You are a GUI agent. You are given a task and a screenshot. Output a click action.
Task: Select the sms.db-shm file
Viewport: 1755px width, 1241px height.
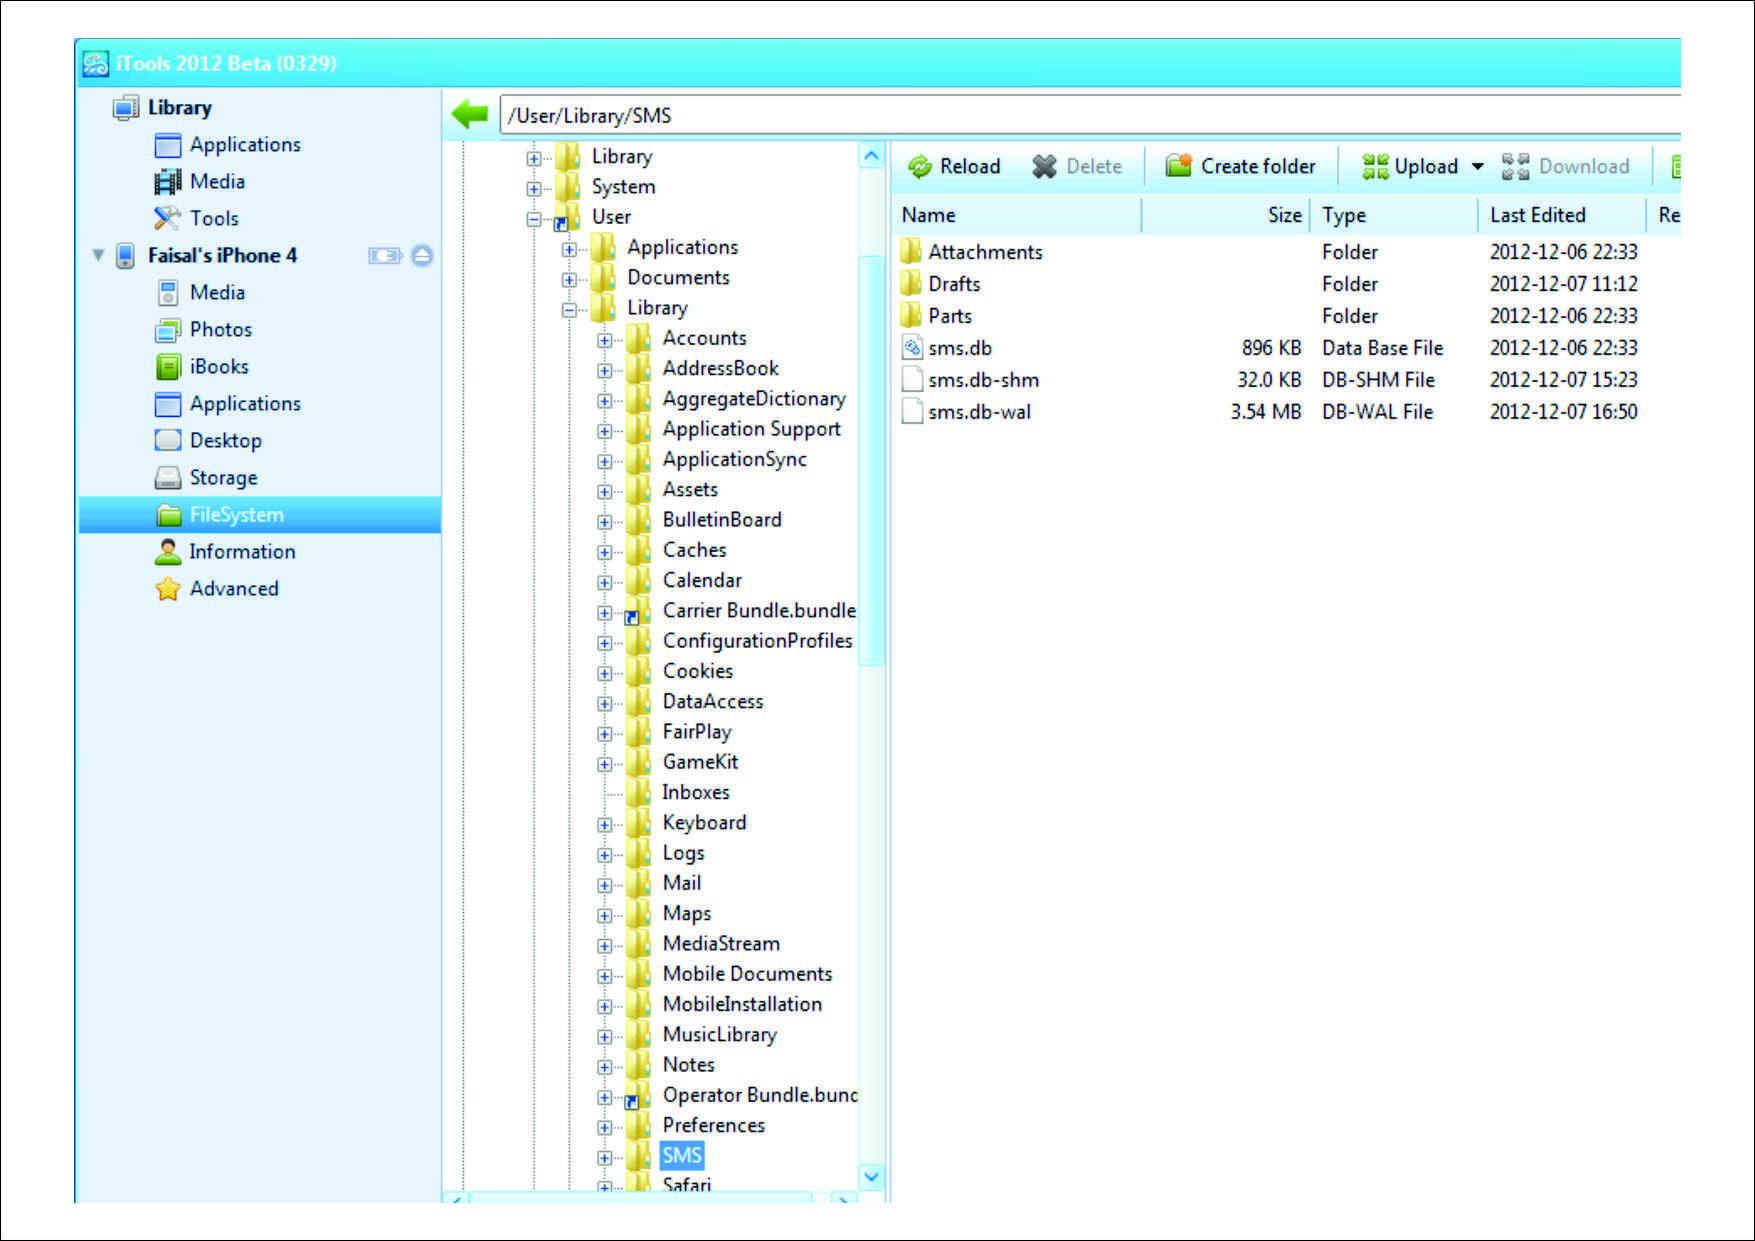(983, 381)
